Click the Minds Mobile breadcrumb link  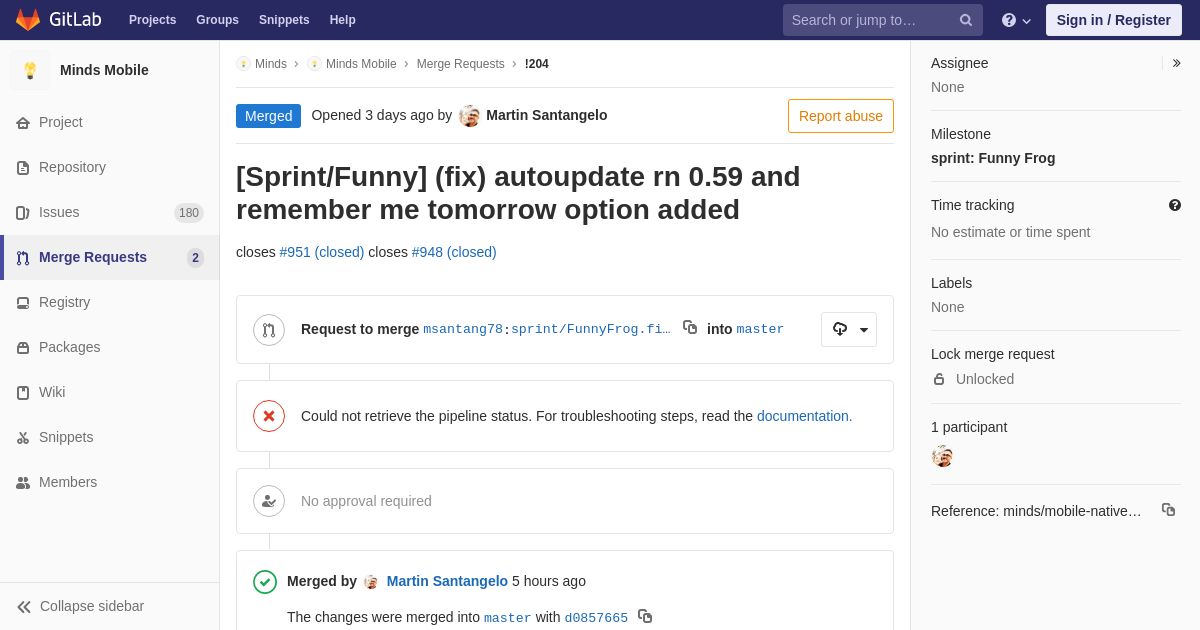click(361, 64)
